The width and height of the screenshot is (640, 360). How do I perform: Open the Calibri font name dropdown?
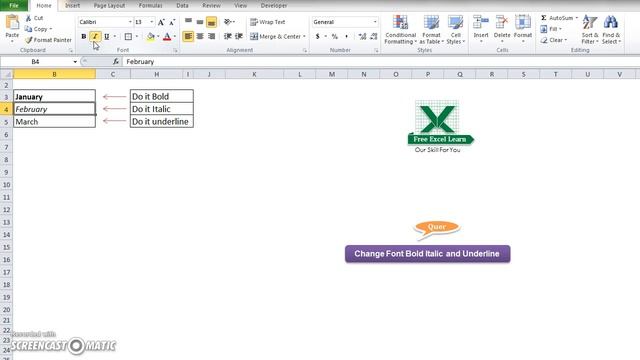coord(130,22)
